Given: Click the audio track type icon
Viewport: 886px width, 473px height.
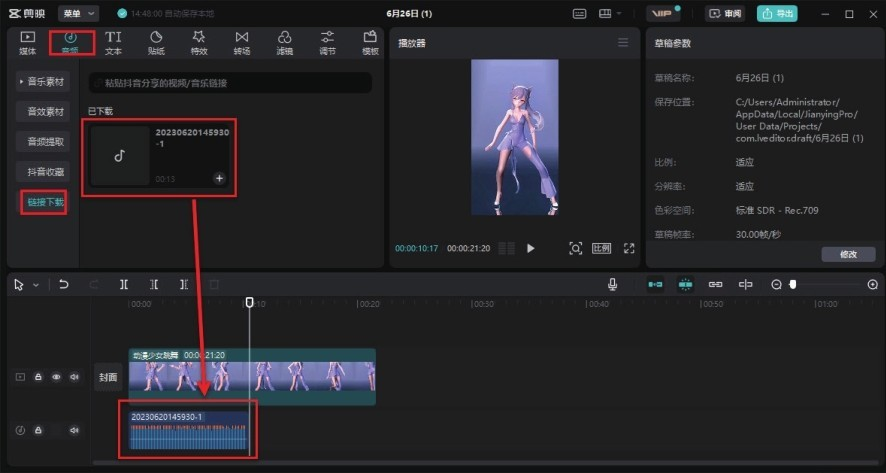Looking at the screenshot, I should 20,431.
